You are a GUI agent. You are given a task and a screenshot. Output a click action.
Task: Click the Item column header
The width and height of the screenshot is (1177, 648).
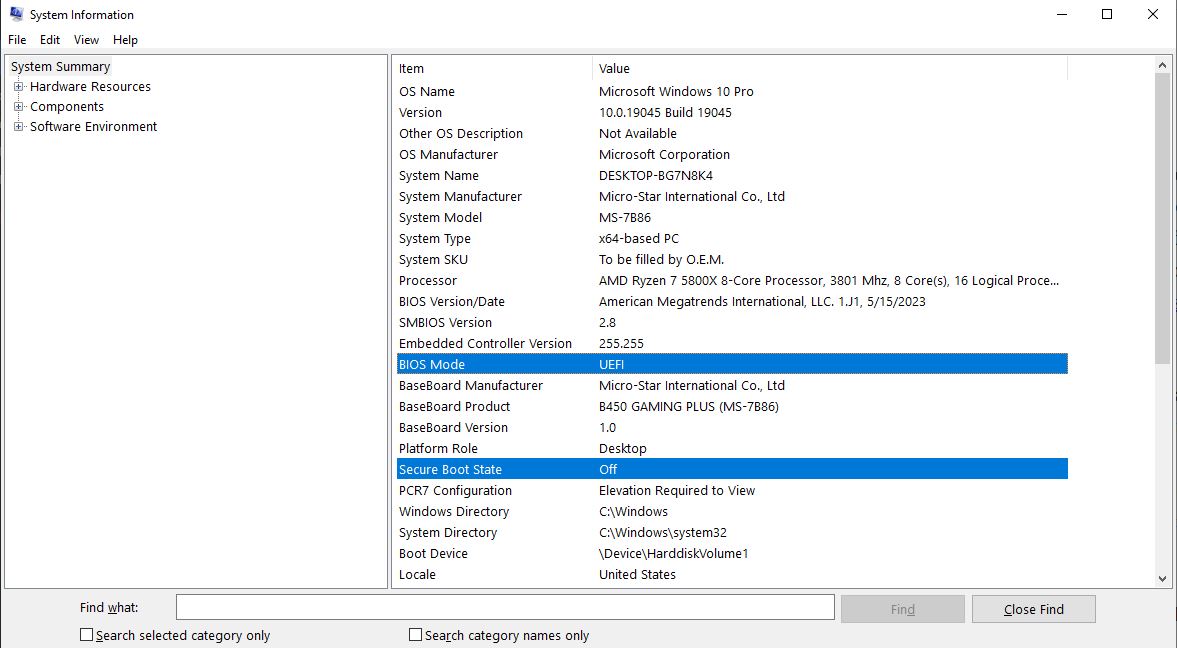tap(494, 68)
